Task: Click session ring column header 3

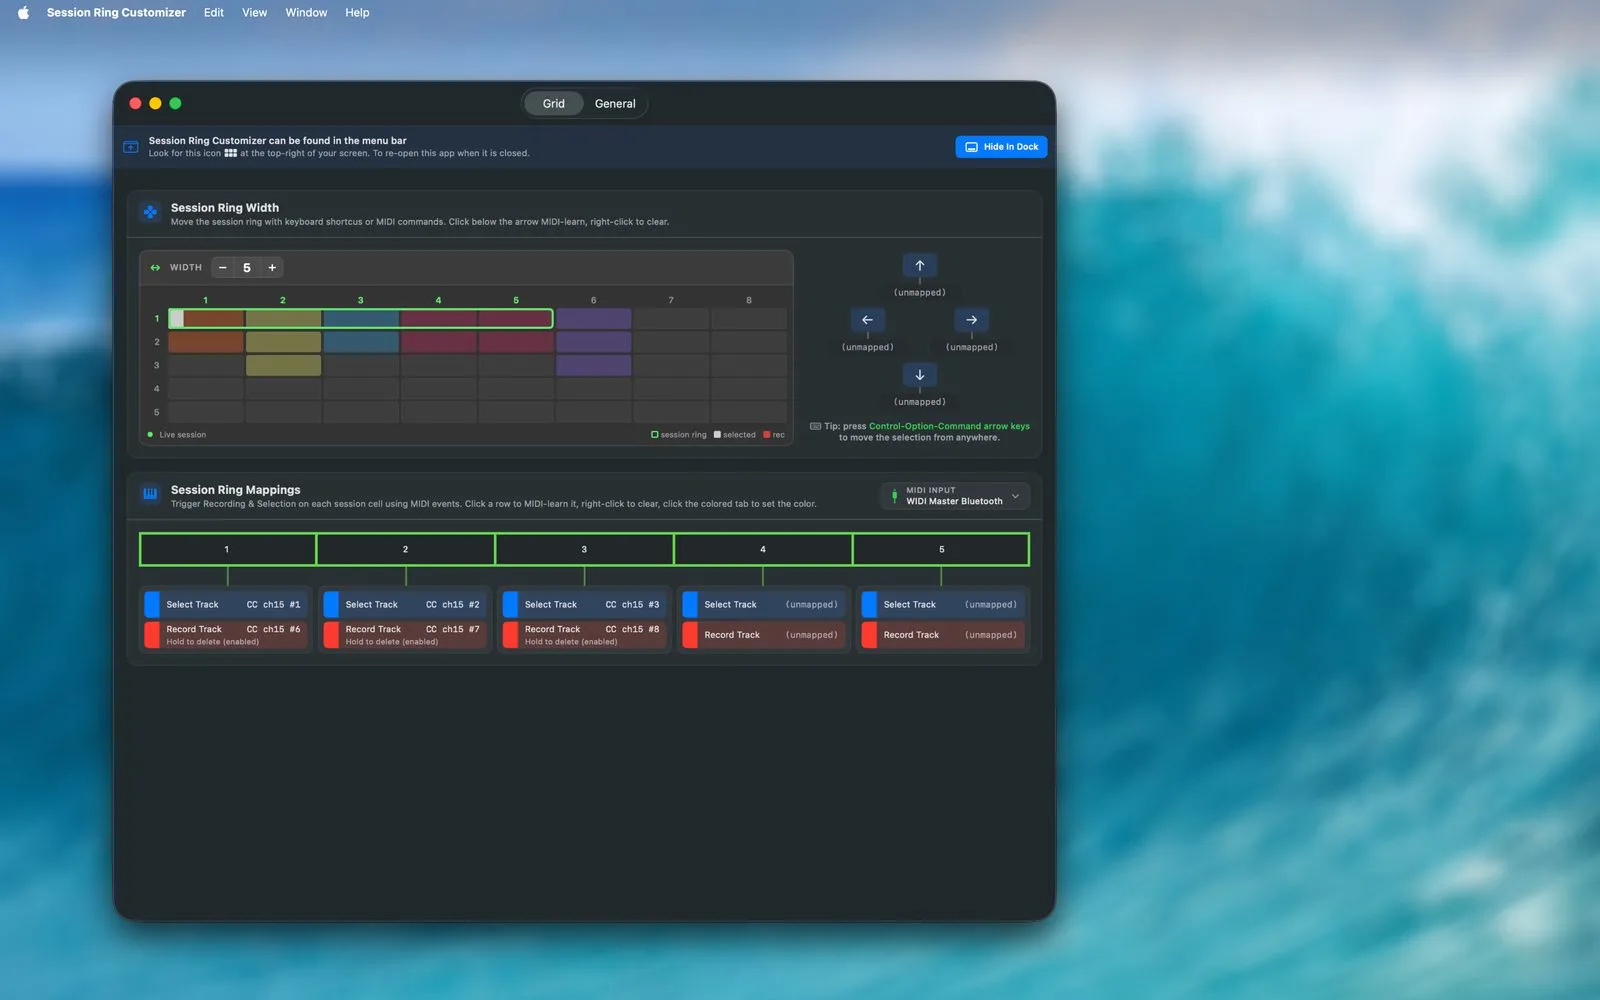Action: click(x=584, y=549)
